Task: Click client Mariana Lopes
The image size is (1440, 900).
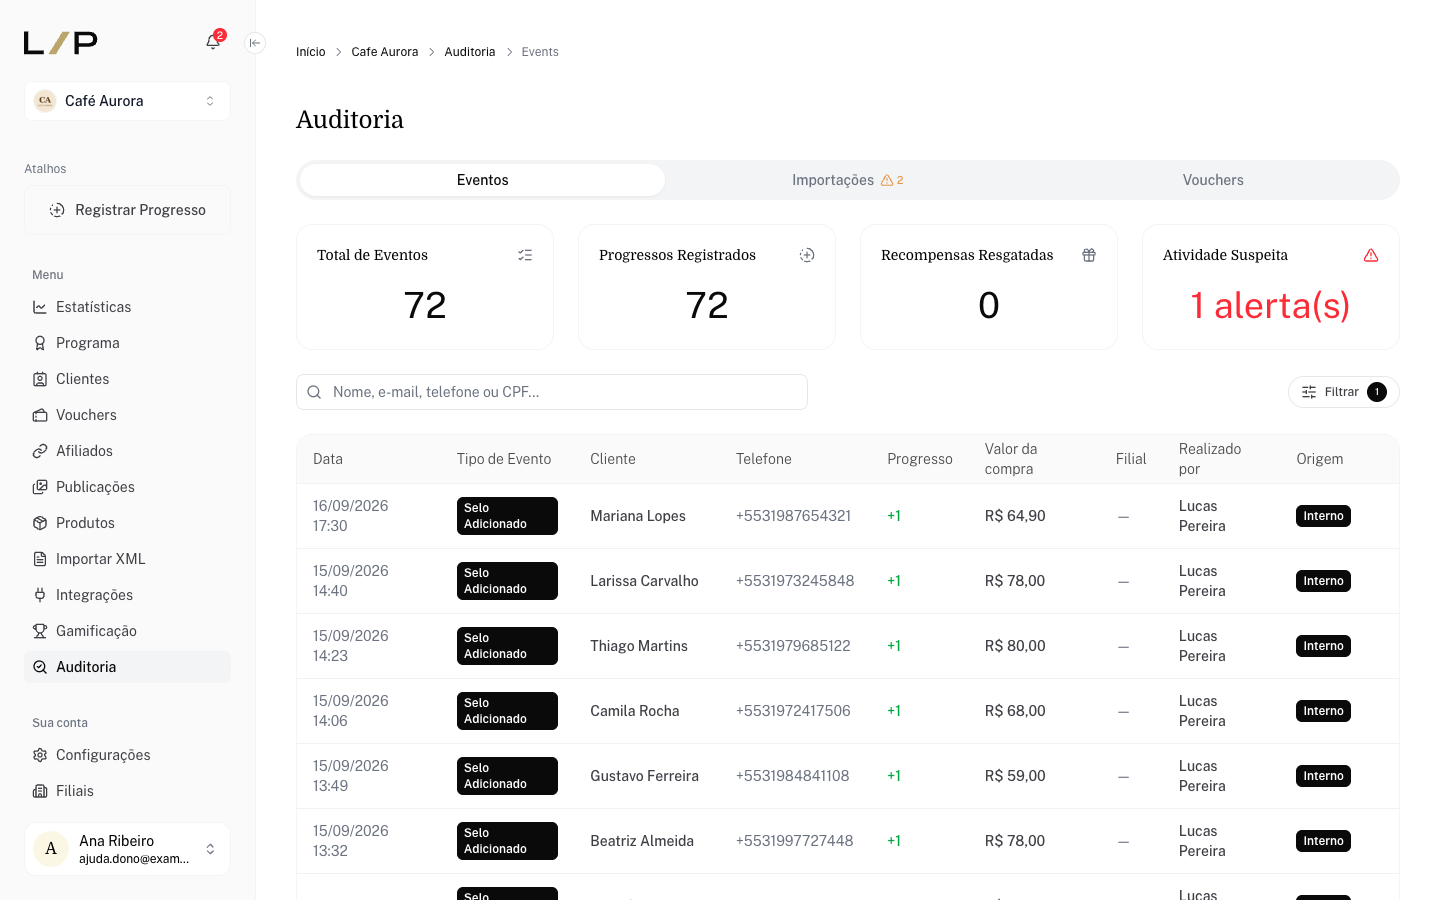Action: pos(638,516)
